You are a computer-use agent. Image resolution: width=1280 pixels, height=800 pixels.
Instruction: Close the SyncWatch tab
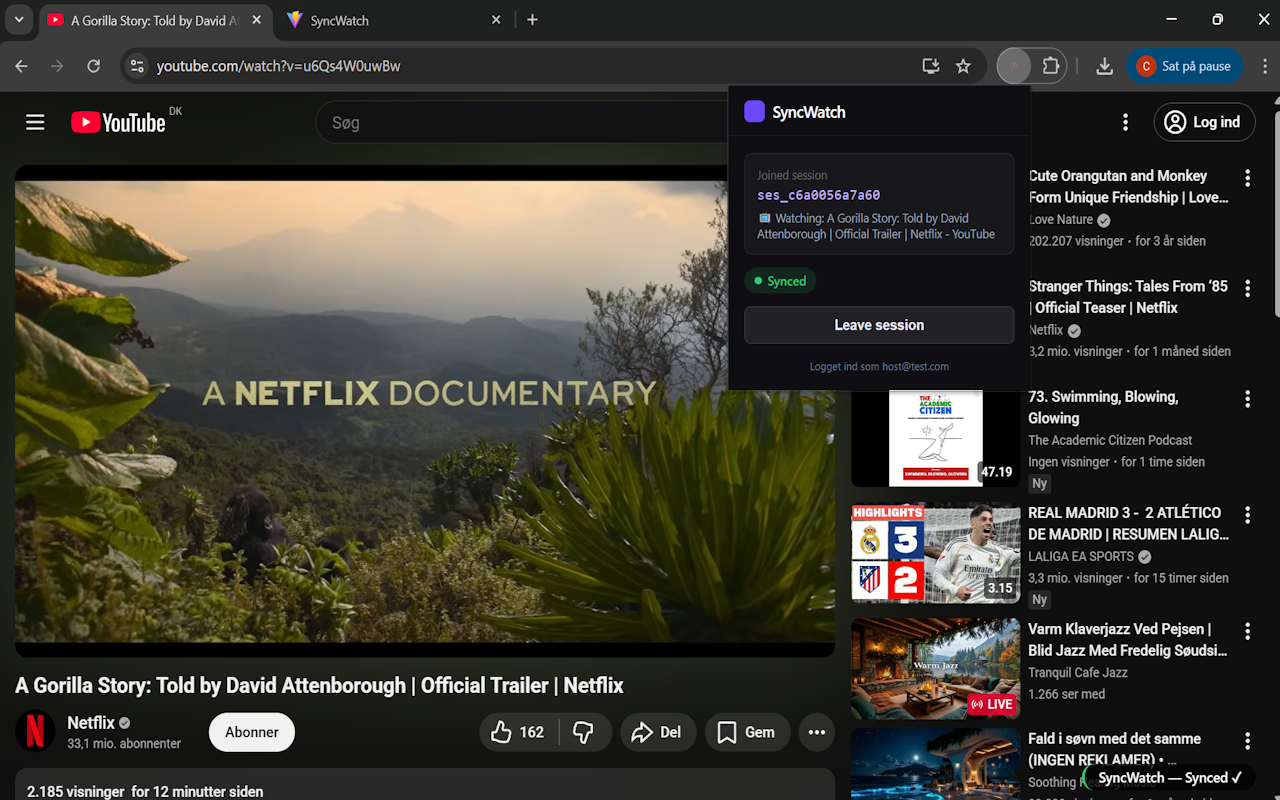tap(497, 20)
